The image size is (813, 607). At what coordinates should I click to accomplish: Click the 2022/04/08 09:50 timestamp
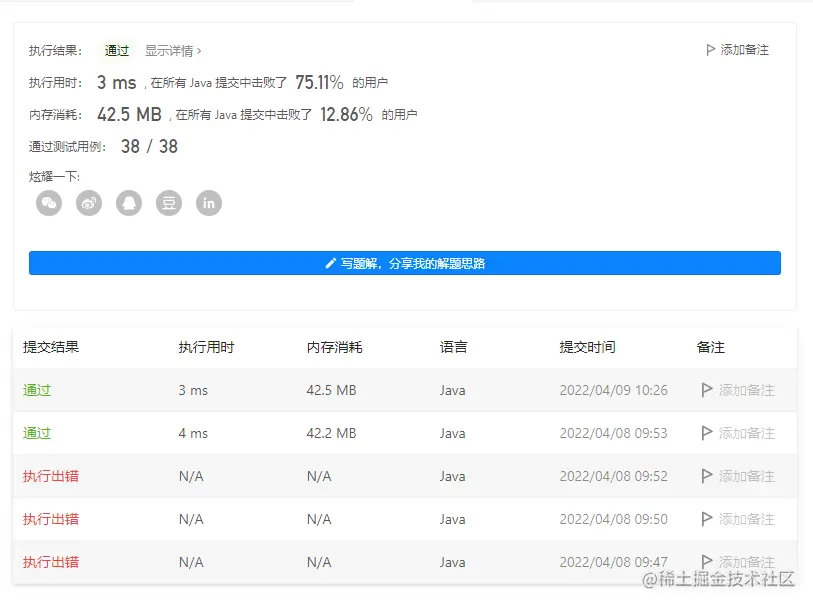pyautogui.click(x=613, y=519)
